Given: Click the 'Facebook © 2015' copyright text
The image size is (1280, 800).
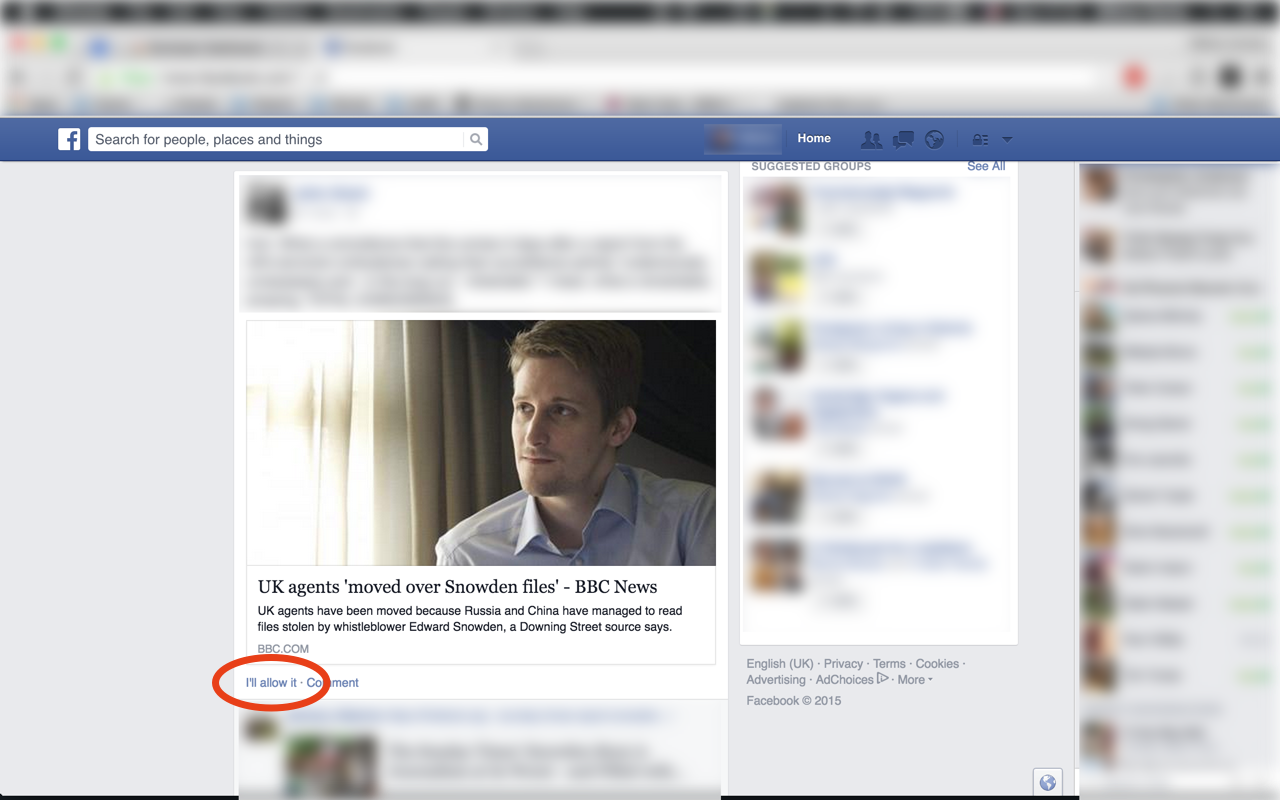Looking at the screenshot, I should [794, 701].
